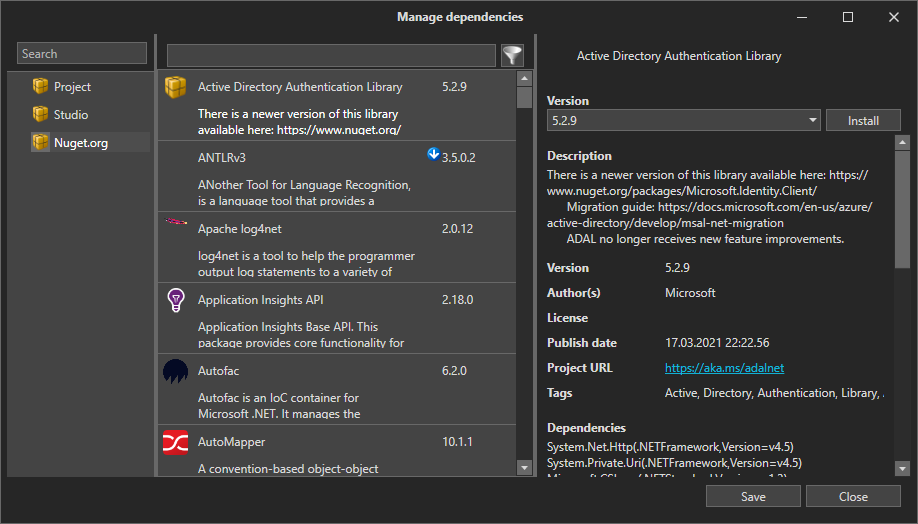Open the Version 5.2.9 dropdown
The image size is (918, 524).
[x=684, y=121]
